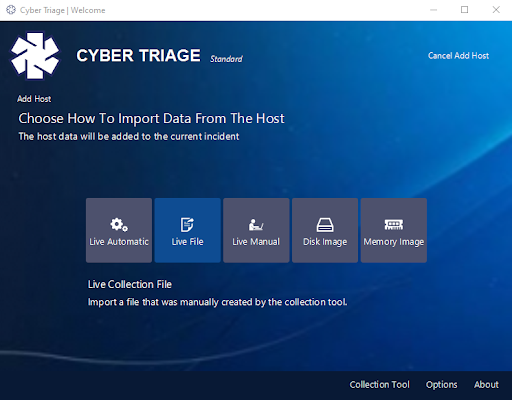Click the large Cyber Triage star logo
This screenshot has height=400, width=512.
click(35, 56)
